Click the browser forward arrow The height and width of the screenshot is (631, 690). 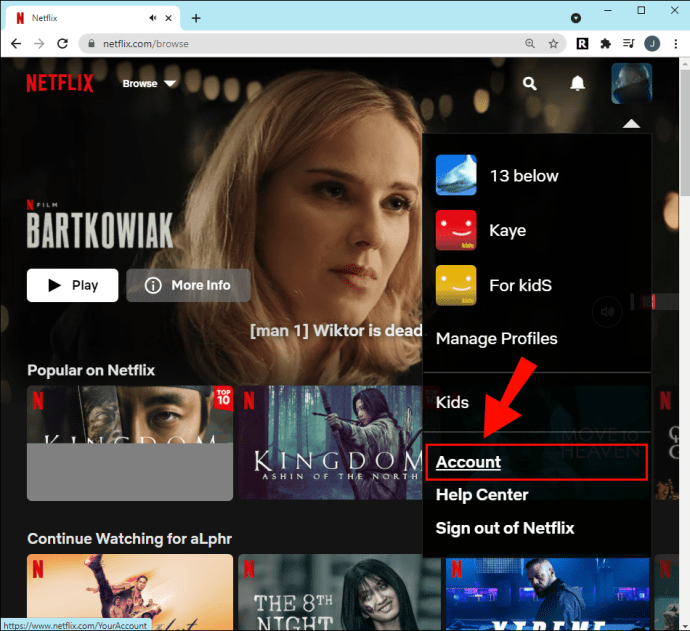coord(39,44)
